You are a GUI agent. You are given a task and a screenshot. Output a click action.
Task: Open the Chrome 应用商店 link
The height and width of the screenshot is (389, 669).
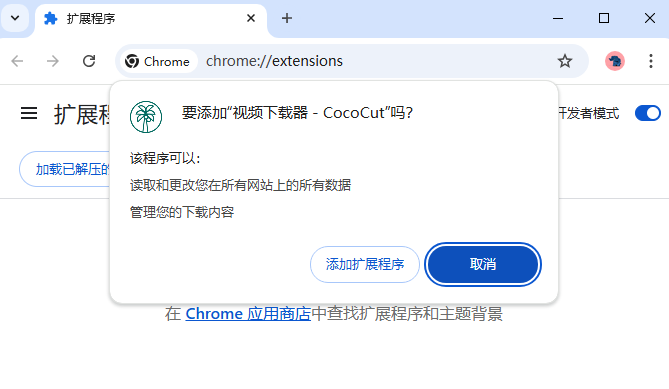click(248, 314)
